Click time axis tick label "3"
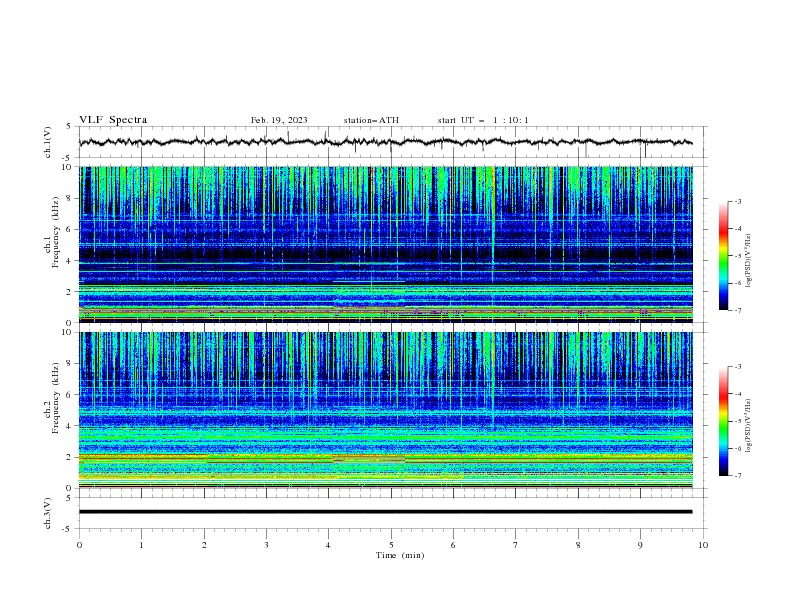 266,545
